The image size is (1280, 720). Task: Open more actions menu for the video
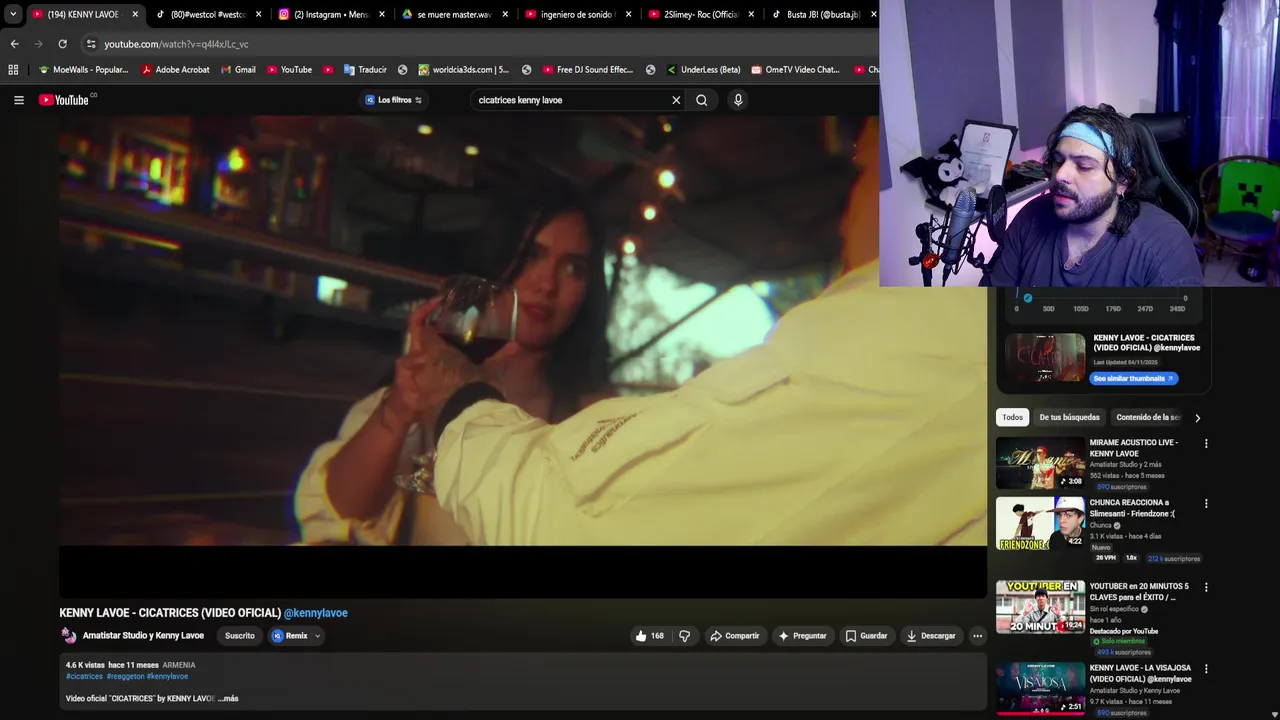(x=977, y=636)
